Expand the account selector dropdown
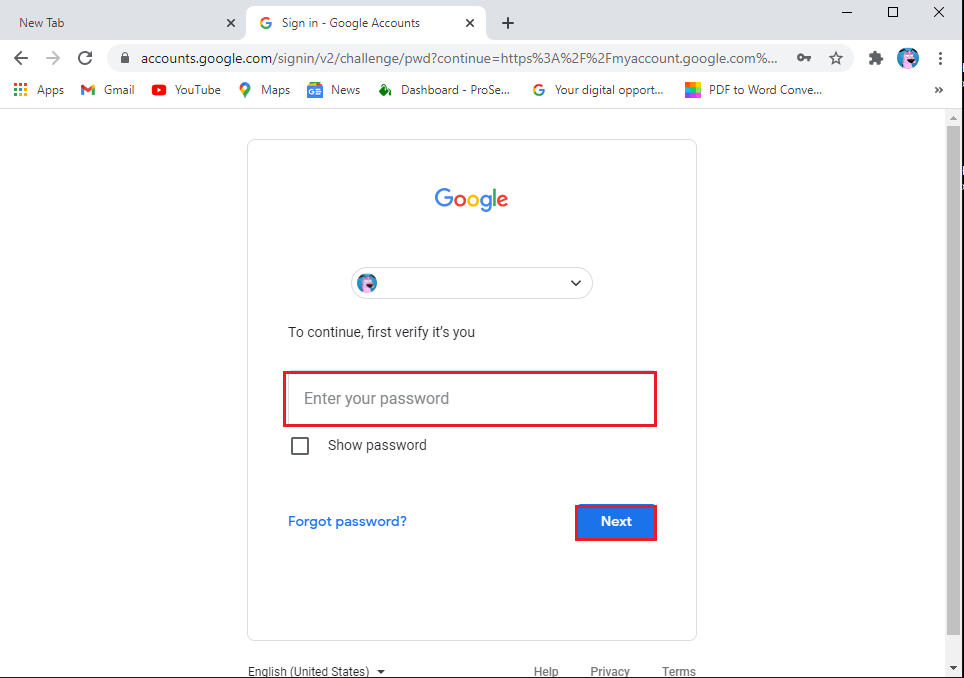Screen dimensions: 964x678 [576, 283]
